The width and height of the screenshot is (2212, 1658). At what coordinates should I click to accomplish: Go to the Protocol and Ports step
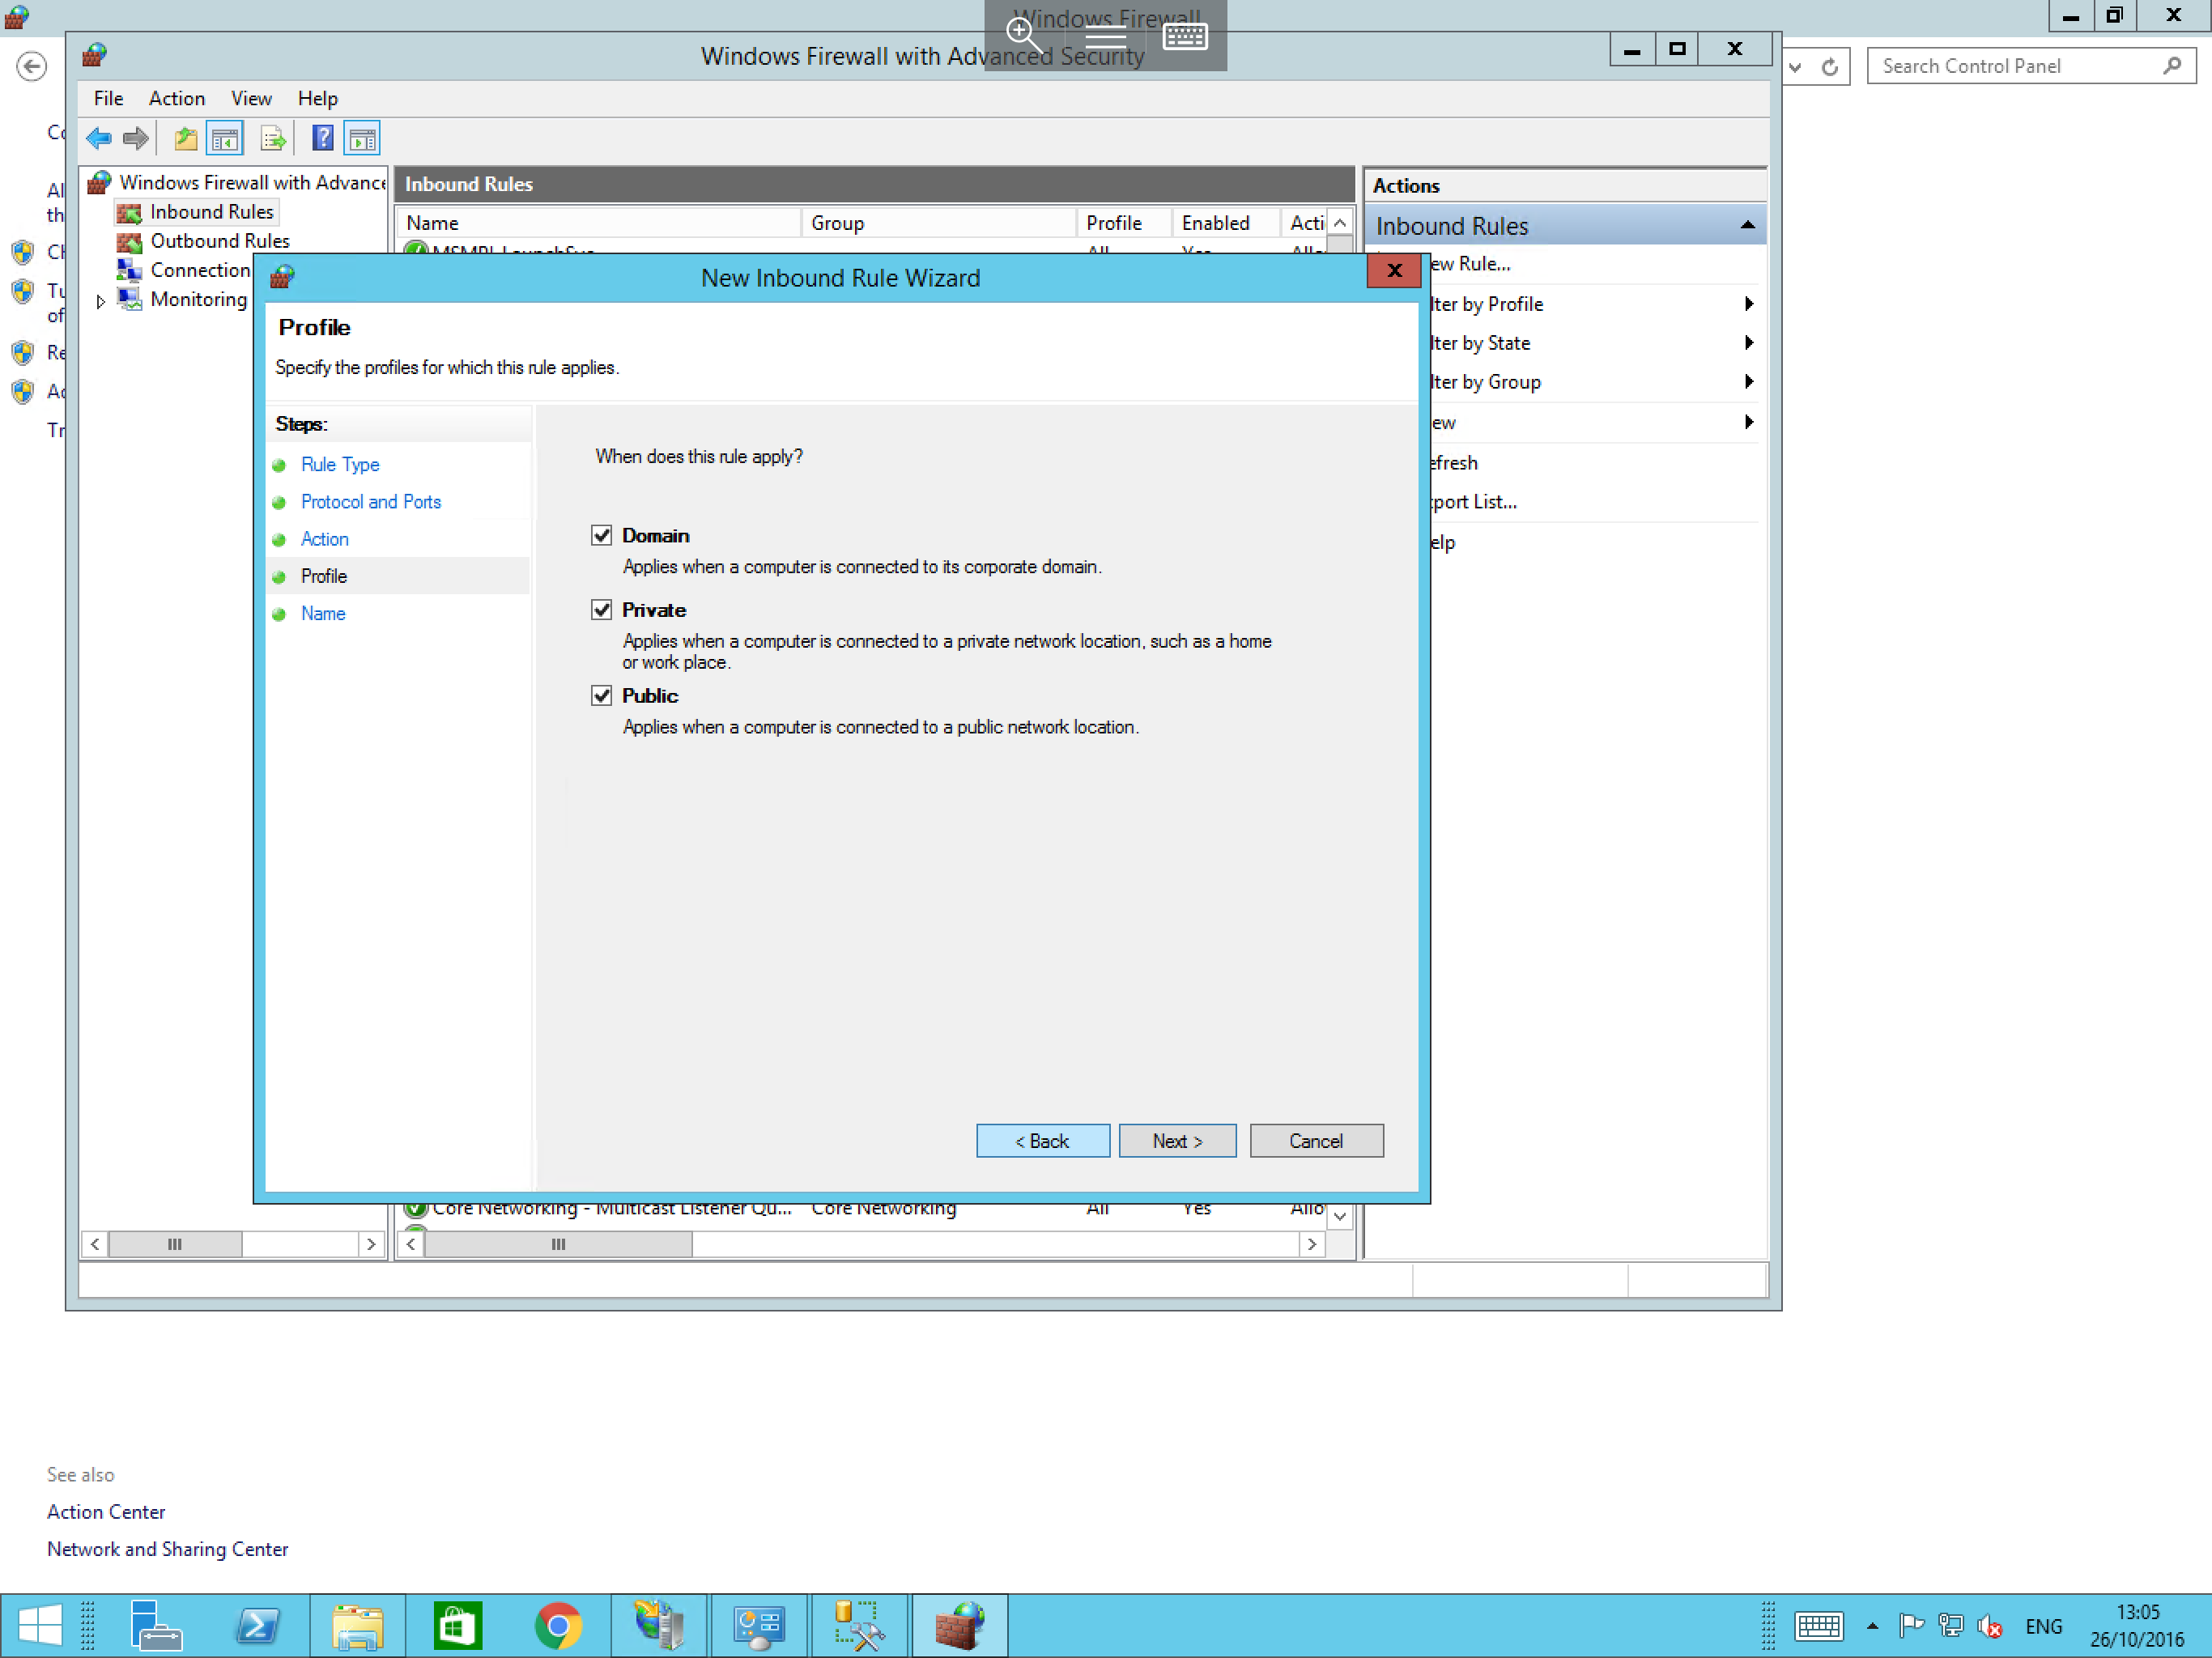[371, 501]
